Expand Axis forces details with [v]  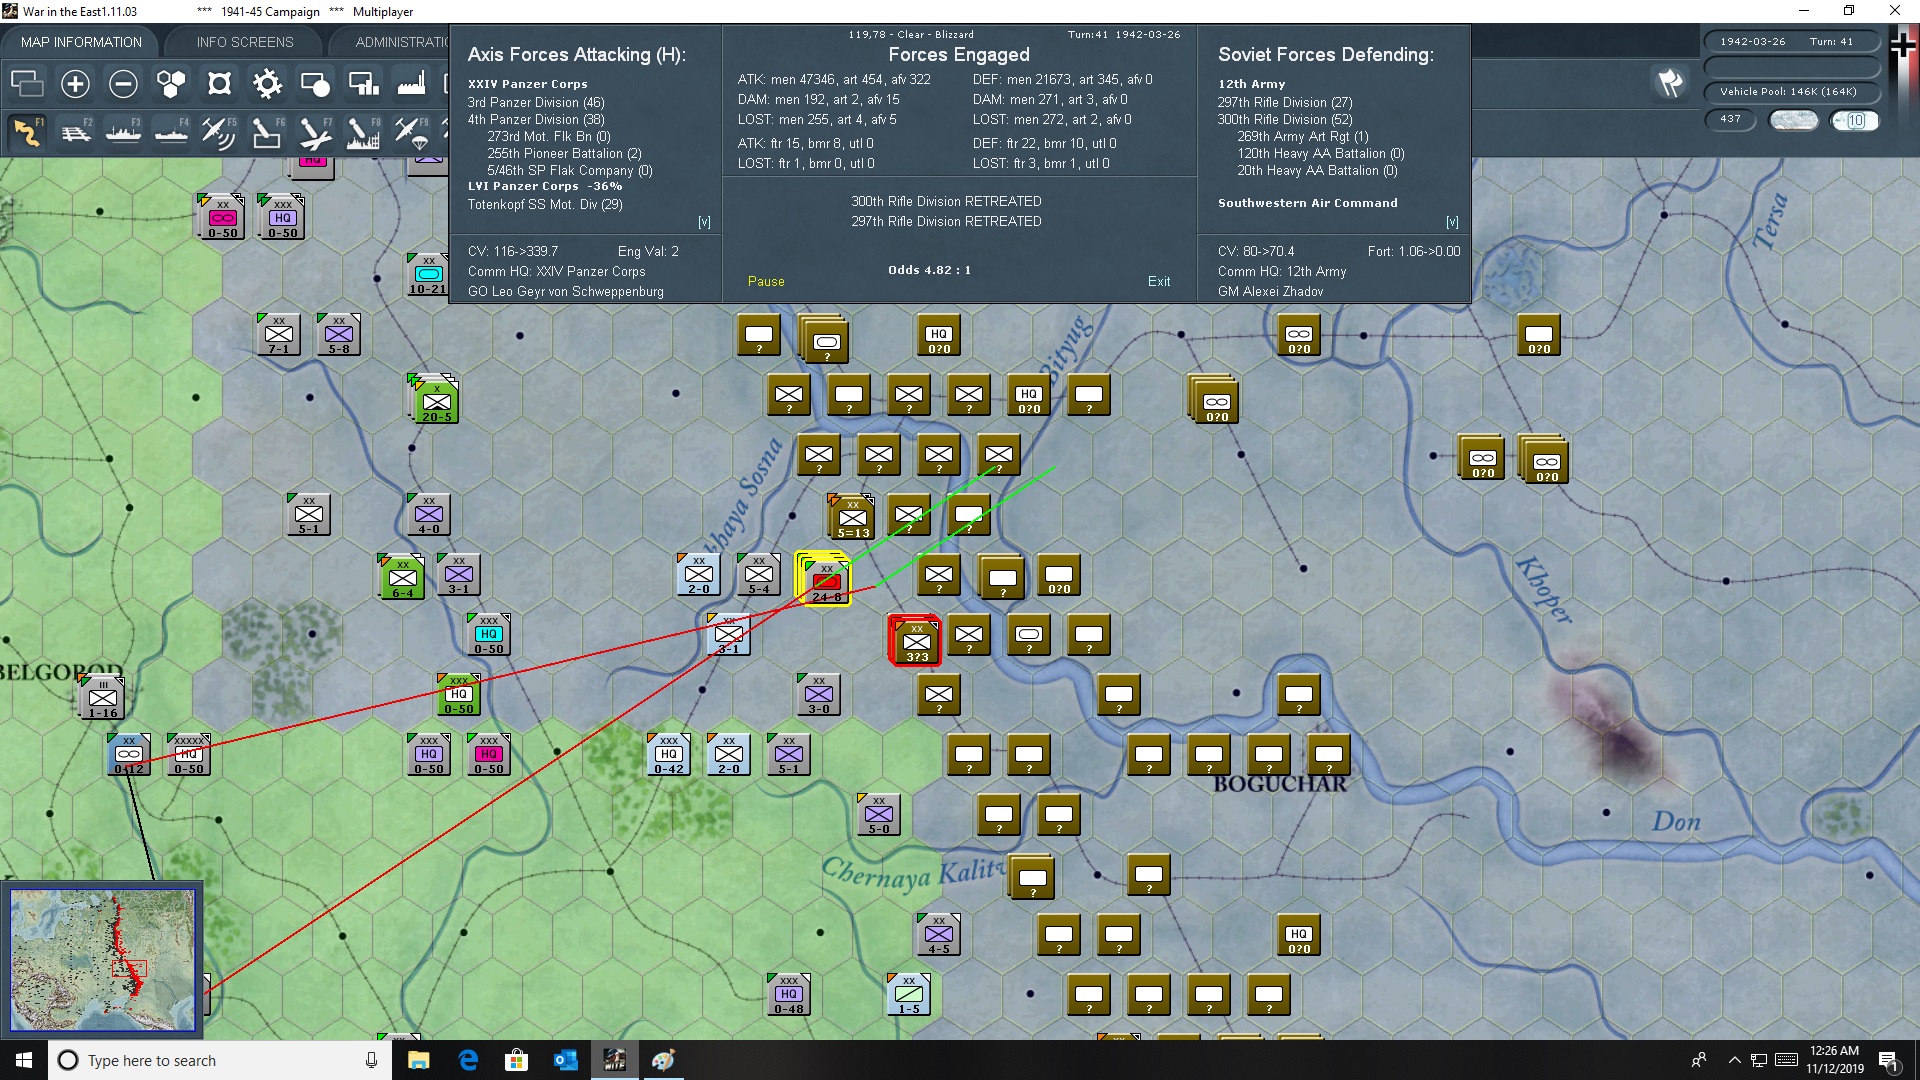(704, 222)
